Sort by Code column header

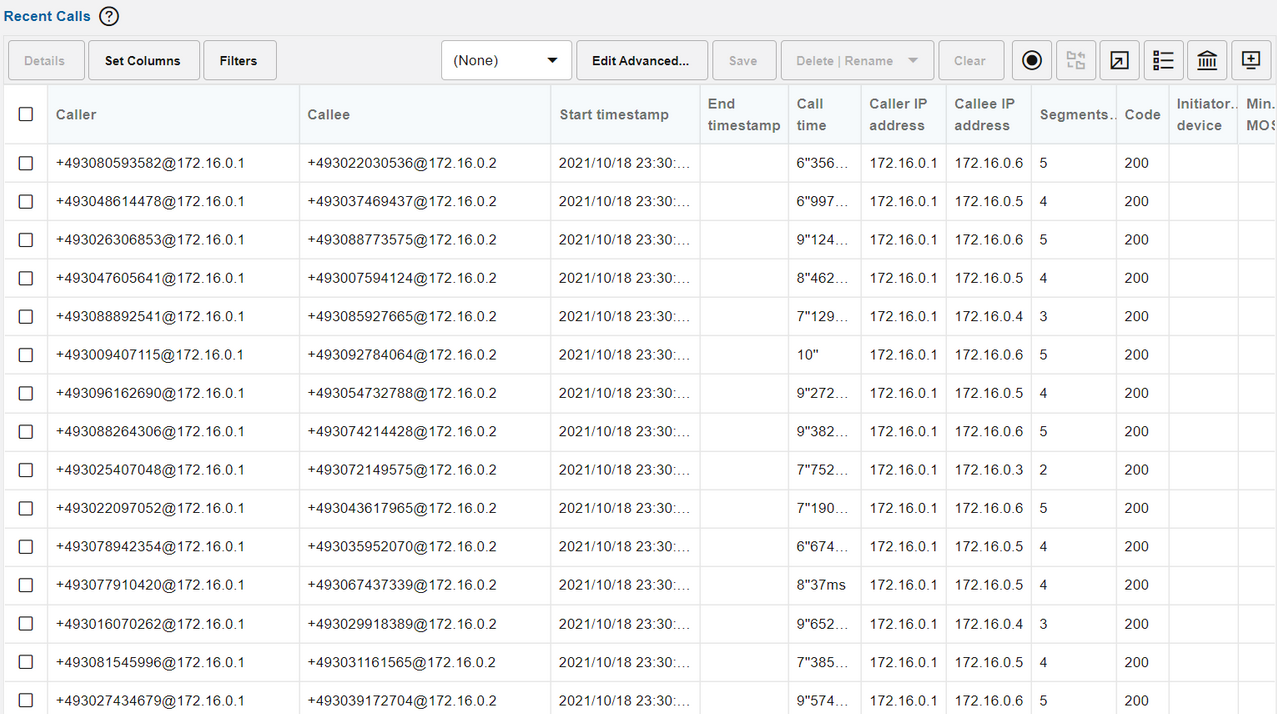(x=1142, y=114)
